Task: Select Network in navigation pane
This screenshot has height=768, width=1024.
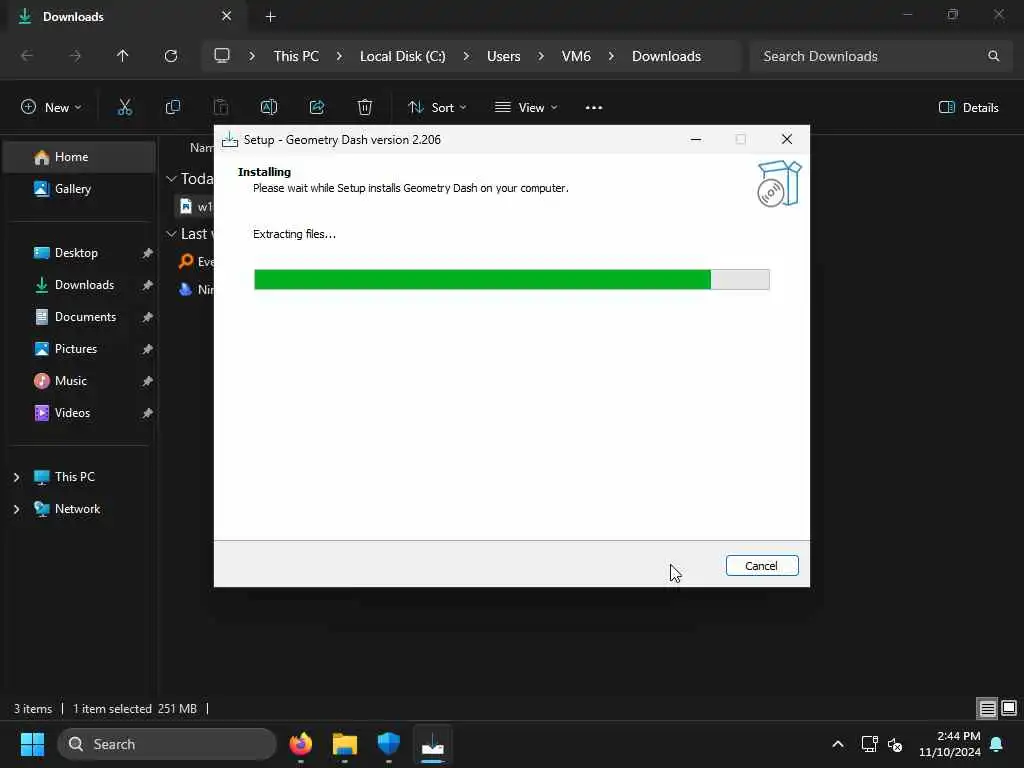Action: point(80,509)
